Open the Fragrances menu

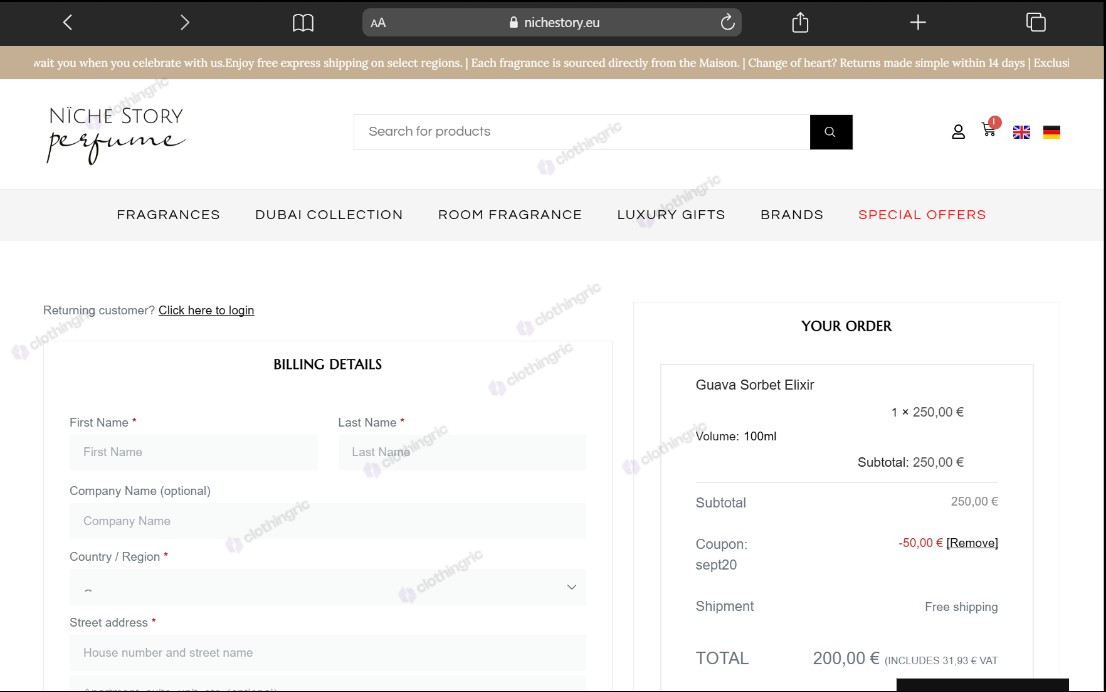[x=169, y=214]
